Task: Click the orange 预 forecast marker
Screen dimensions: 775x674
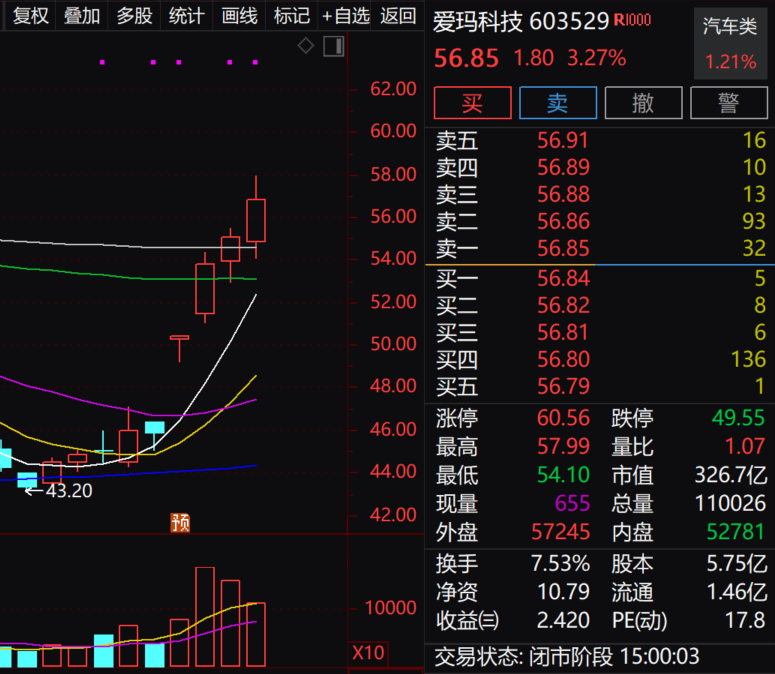Action: click(180, 522)
